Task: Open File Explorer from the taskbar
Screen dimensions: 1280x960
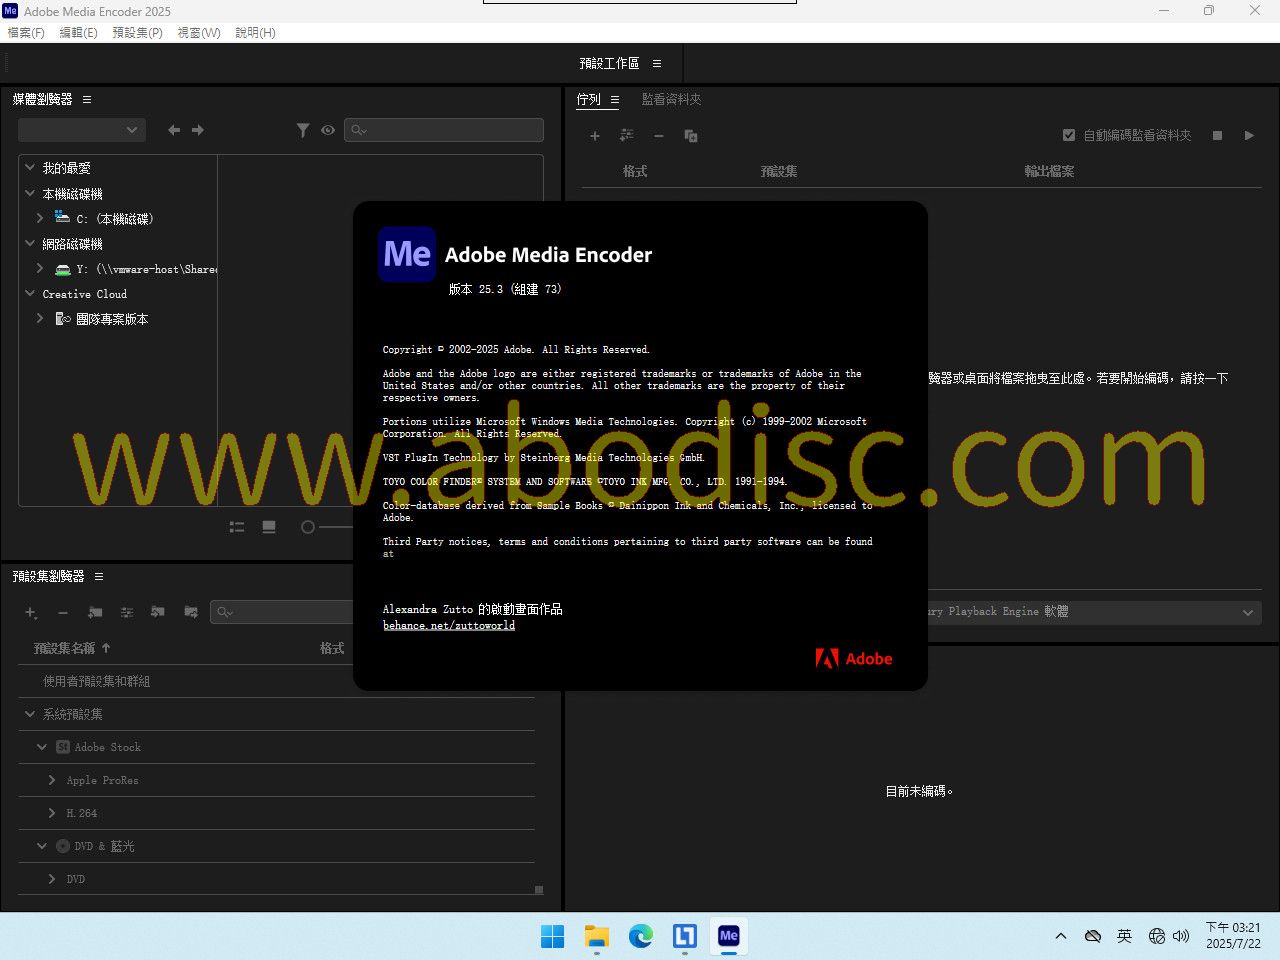Action: (x=597, y=936)
